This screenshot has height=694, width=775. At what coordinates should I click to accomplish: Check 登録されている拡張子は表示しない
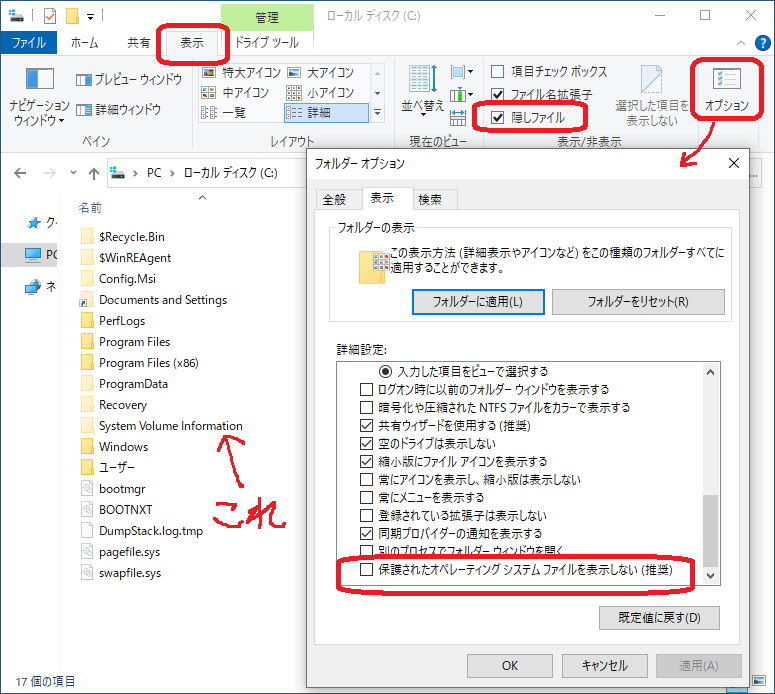tap(366, 516)
